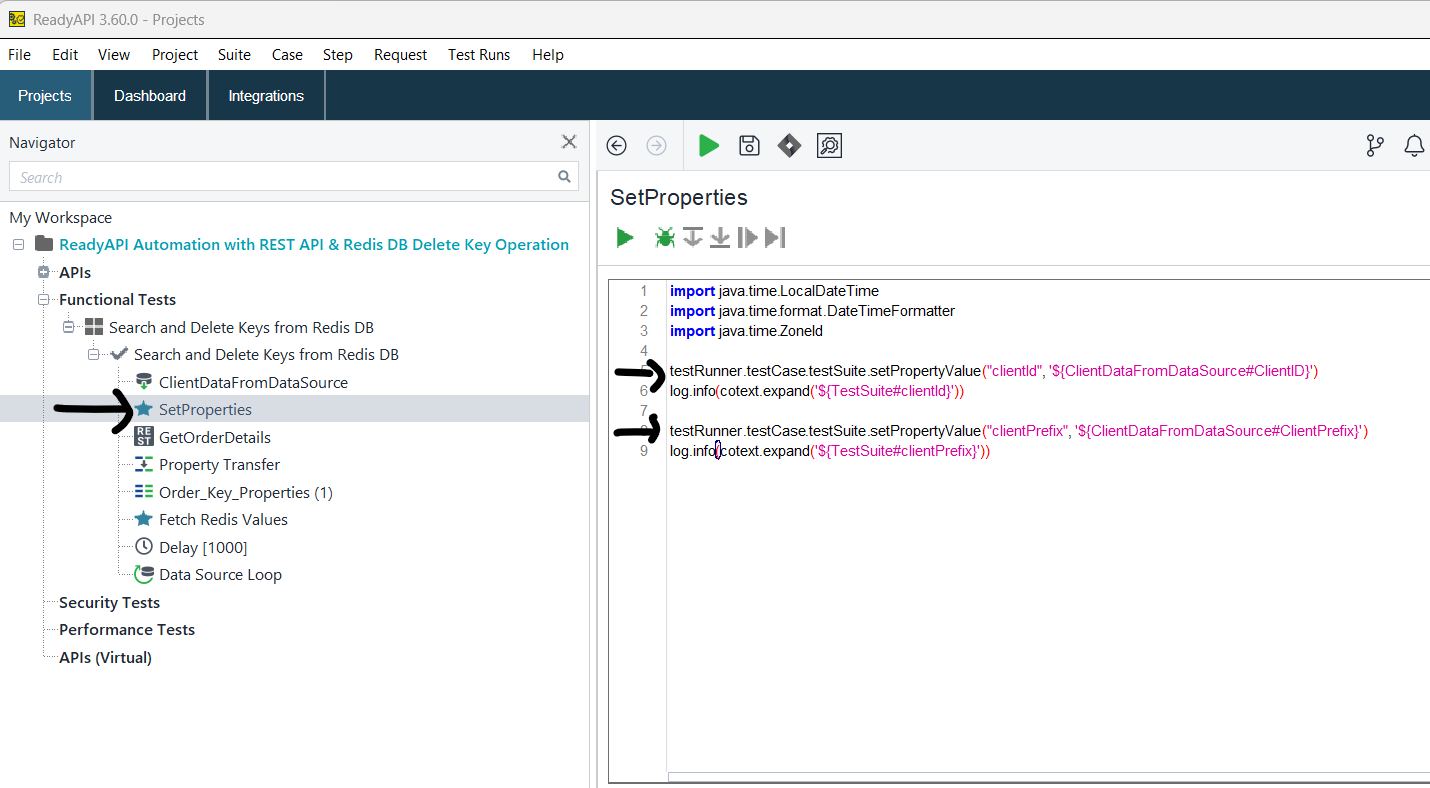Screen dimensions: 1430x788
Task: Collapse the Functional Tests node
Action: (43, 300)
